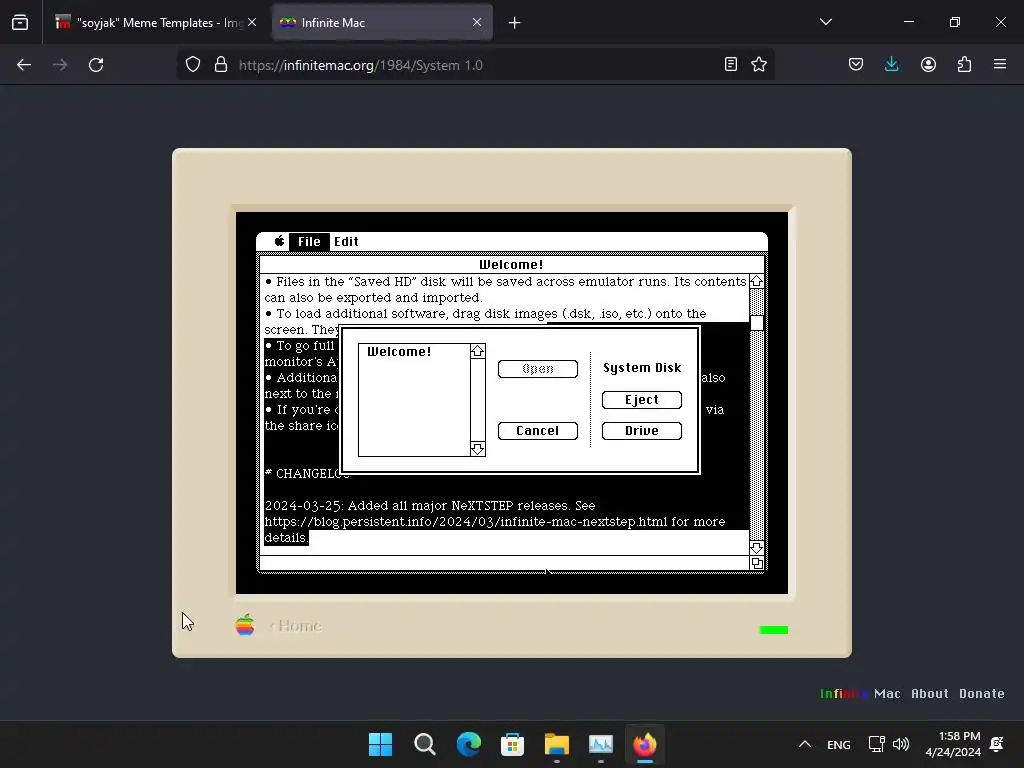
Task: Open the Edit menu
Action: coord(346,242)
